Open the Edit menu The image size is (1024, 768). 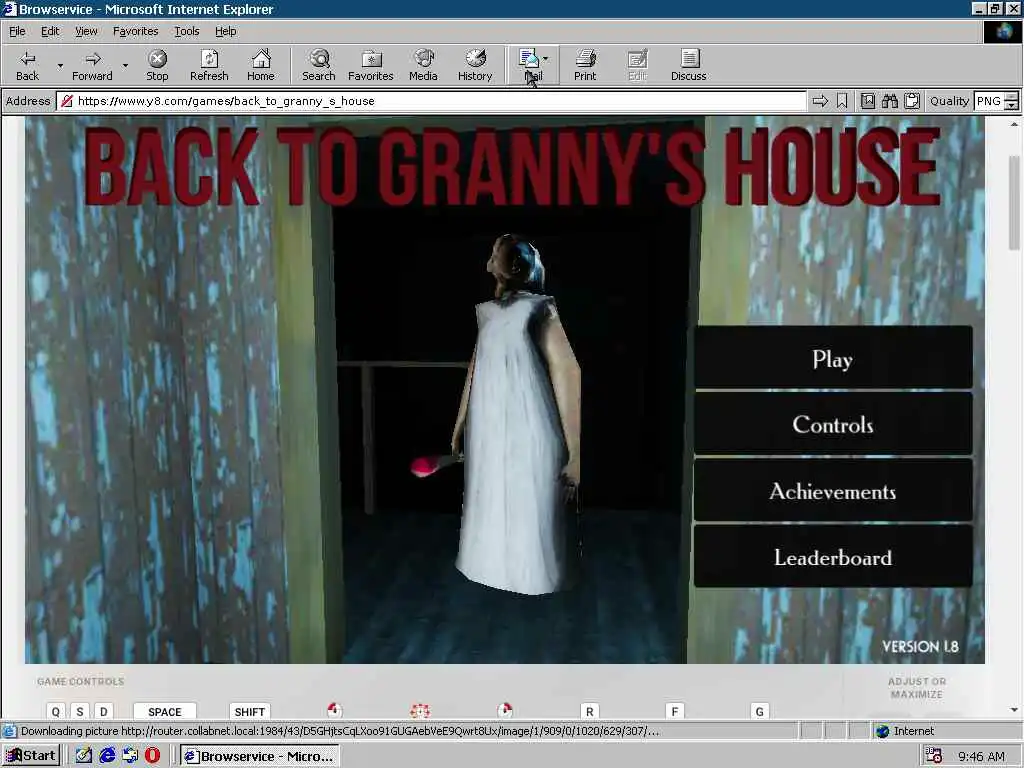coord(50,31)
